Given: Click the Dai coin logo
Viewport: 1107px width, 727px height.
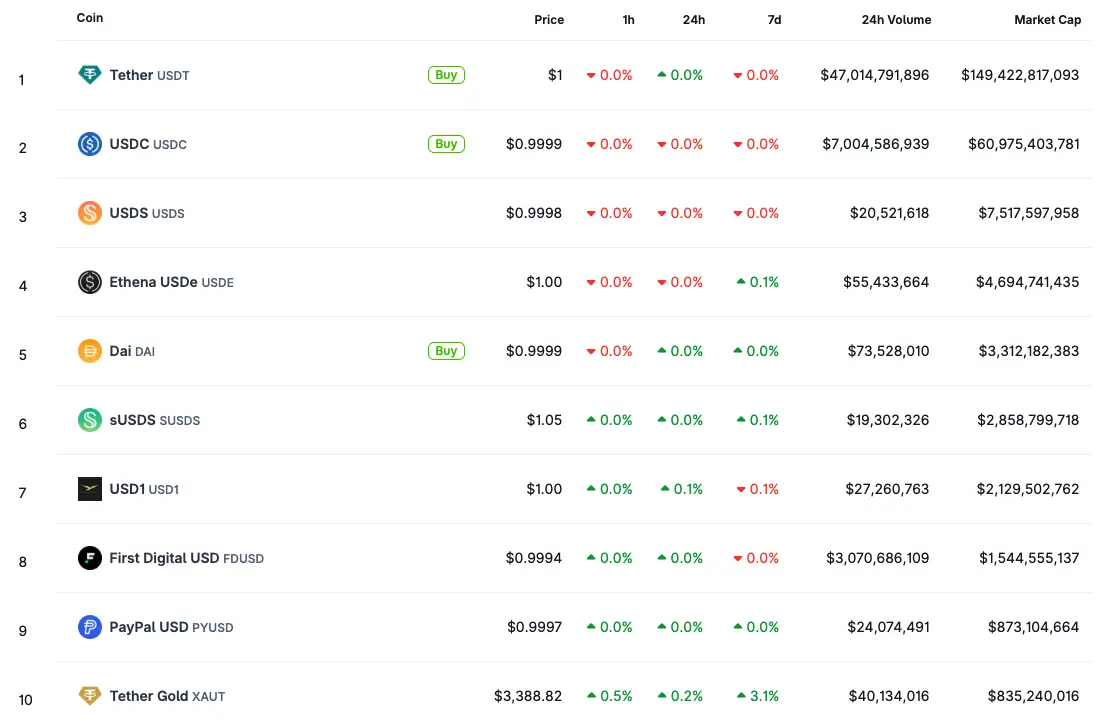Looking at the screenshot, I should [x=90, y=351].
